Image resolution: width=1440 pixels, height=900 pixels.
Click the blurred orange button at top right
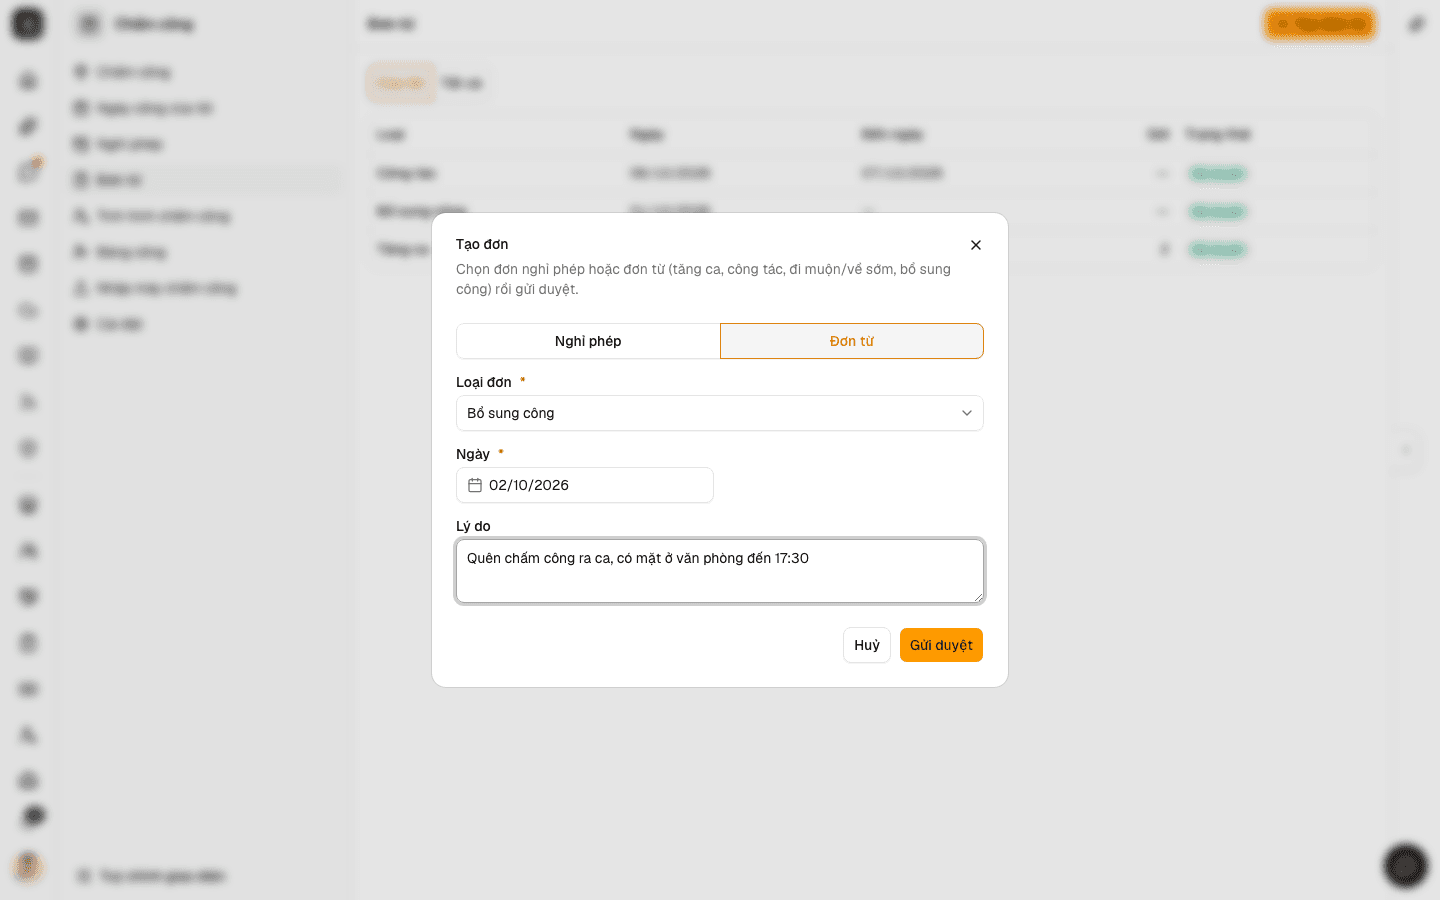(x=1320, y=24)
